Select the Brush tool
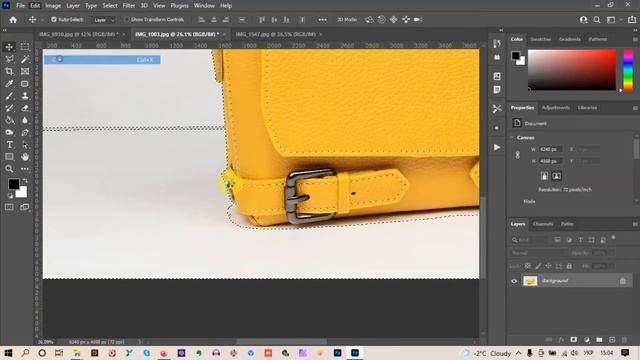The image size is (640, 360). [x=9, y=96]
